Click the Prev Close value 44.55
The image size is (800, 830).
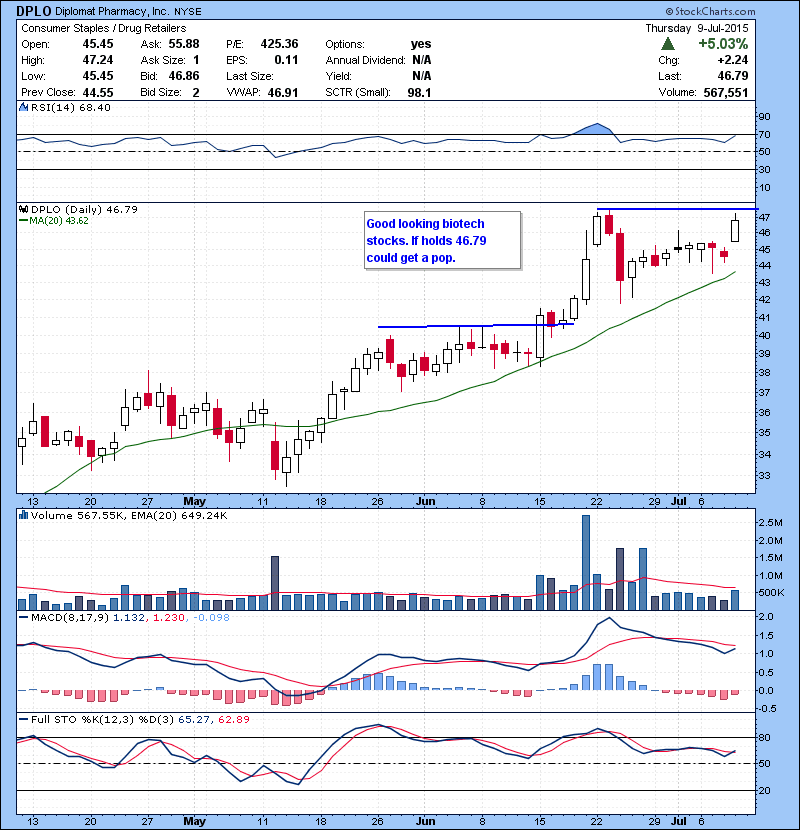pyautogui.click(x=98, y=93)
